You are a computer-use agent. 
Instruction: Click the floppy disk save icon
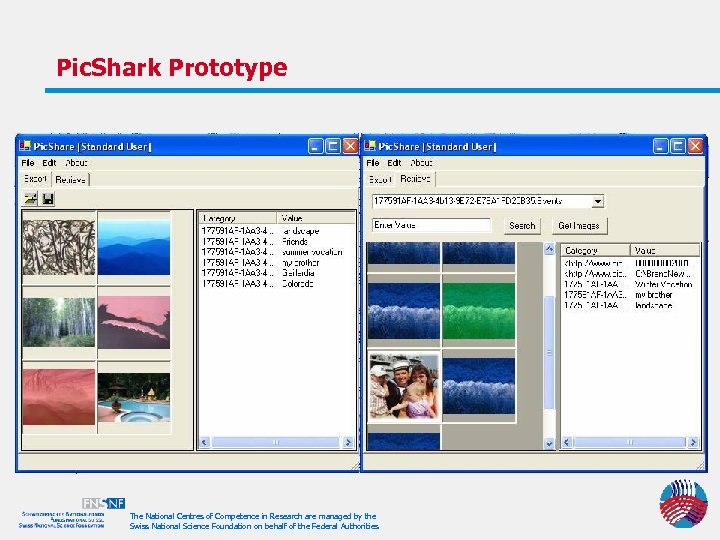[x=48, y=199]
